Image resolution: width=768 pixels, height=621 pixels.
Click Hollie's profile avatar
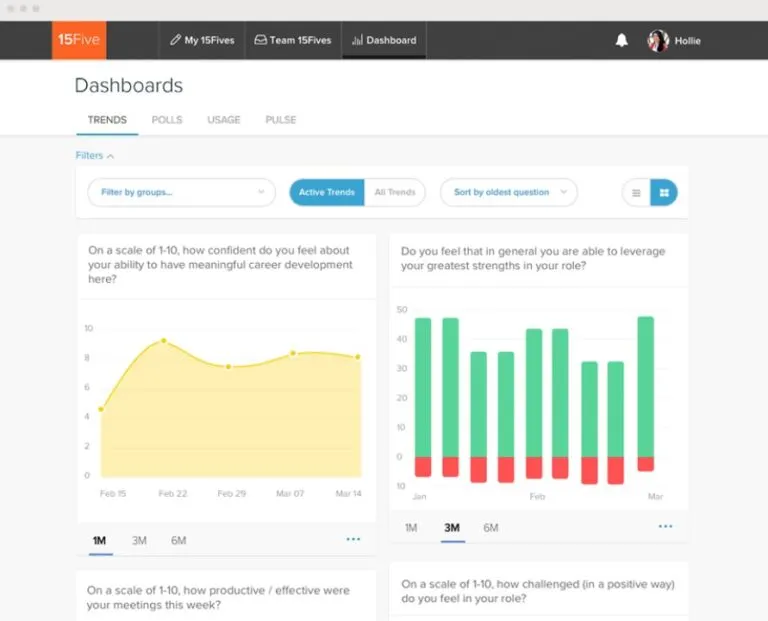657,41
